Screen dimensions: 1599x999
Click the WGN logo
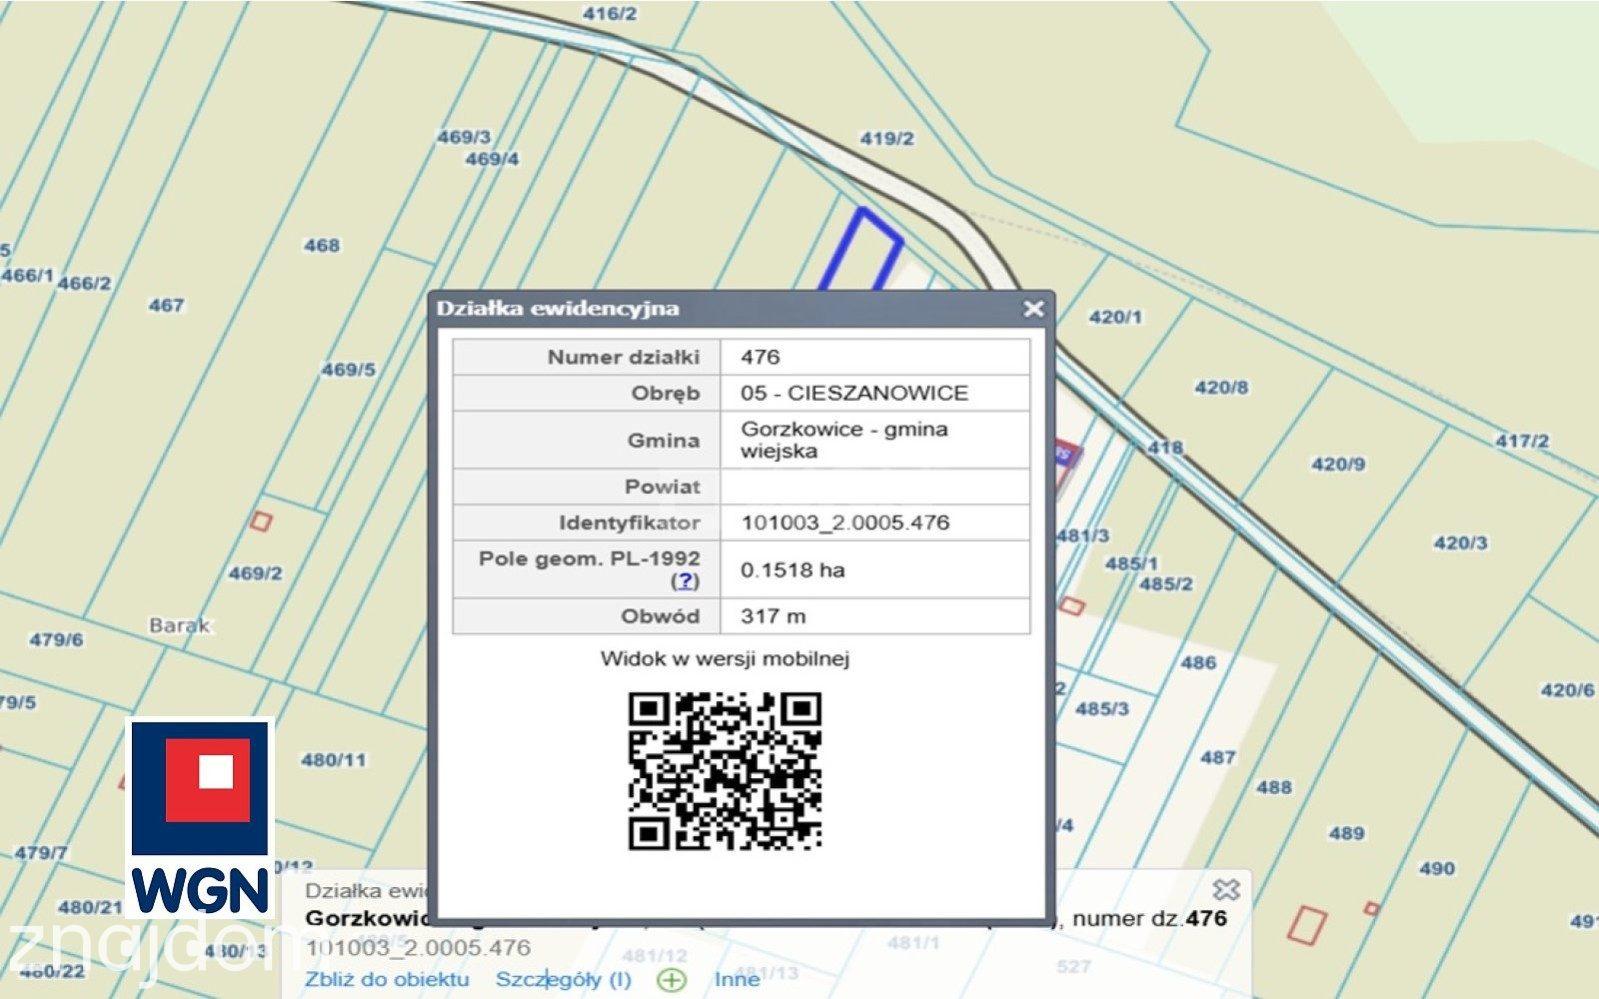point(201,818)
